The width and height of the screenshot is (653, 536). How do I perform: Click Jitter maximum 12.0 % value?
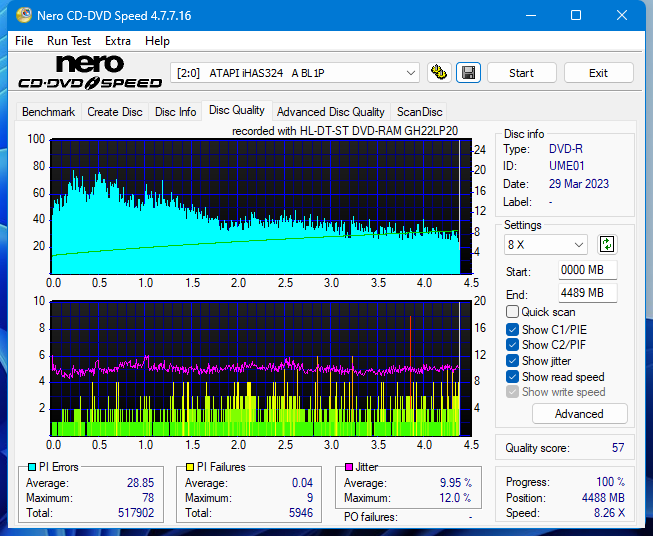(455, 498)
